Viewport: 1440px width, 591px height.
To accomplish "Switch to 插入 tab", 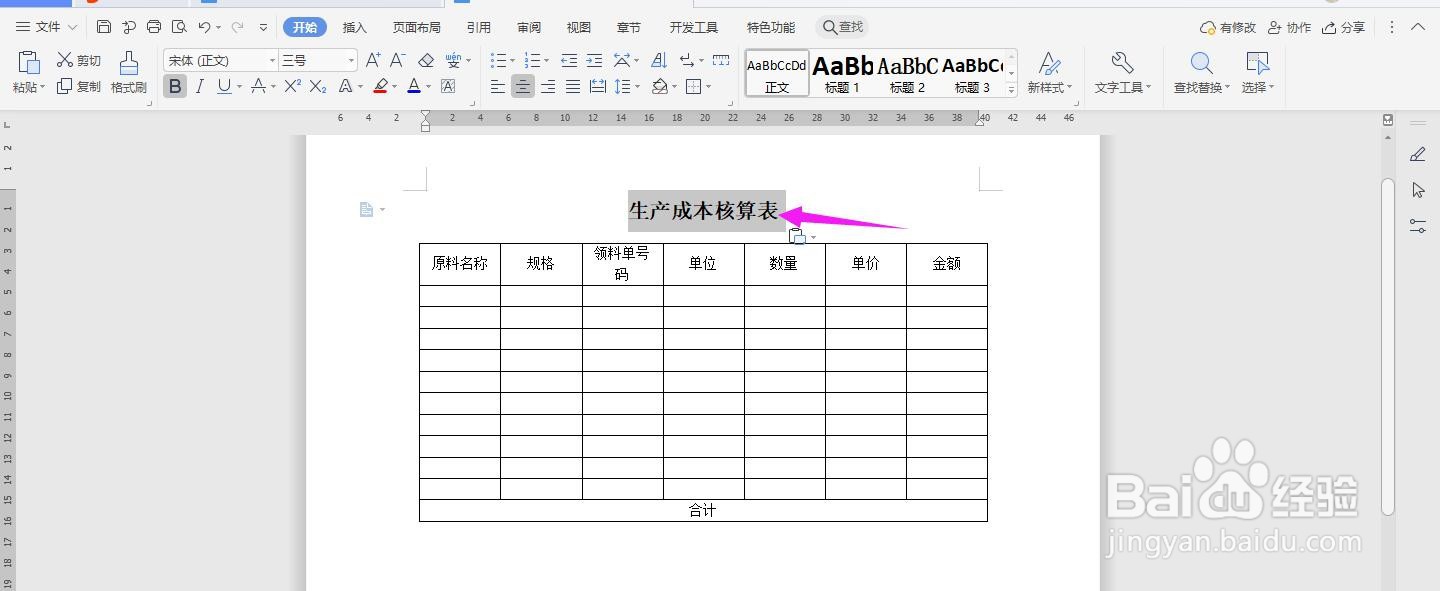I will click(x=354, y=27).
